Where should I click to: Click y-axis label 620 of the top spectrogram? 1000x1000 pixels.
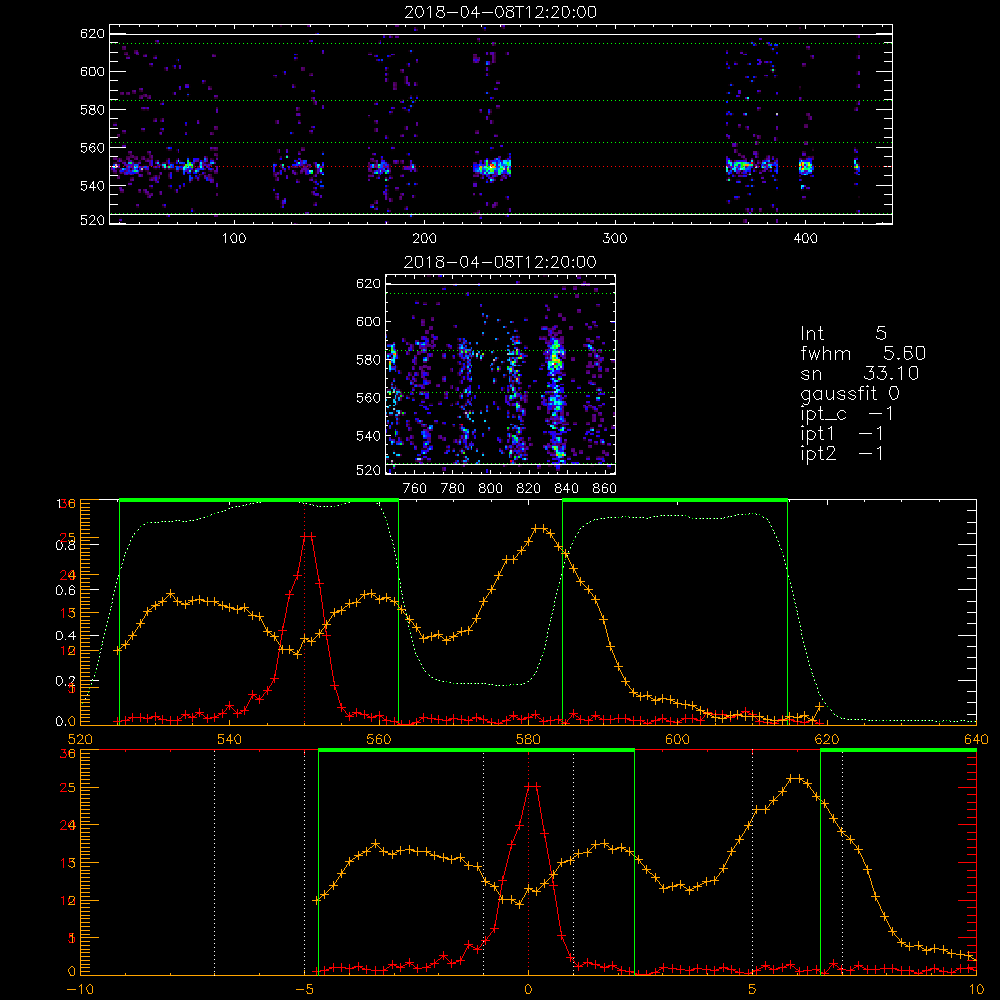click(92, 33)
